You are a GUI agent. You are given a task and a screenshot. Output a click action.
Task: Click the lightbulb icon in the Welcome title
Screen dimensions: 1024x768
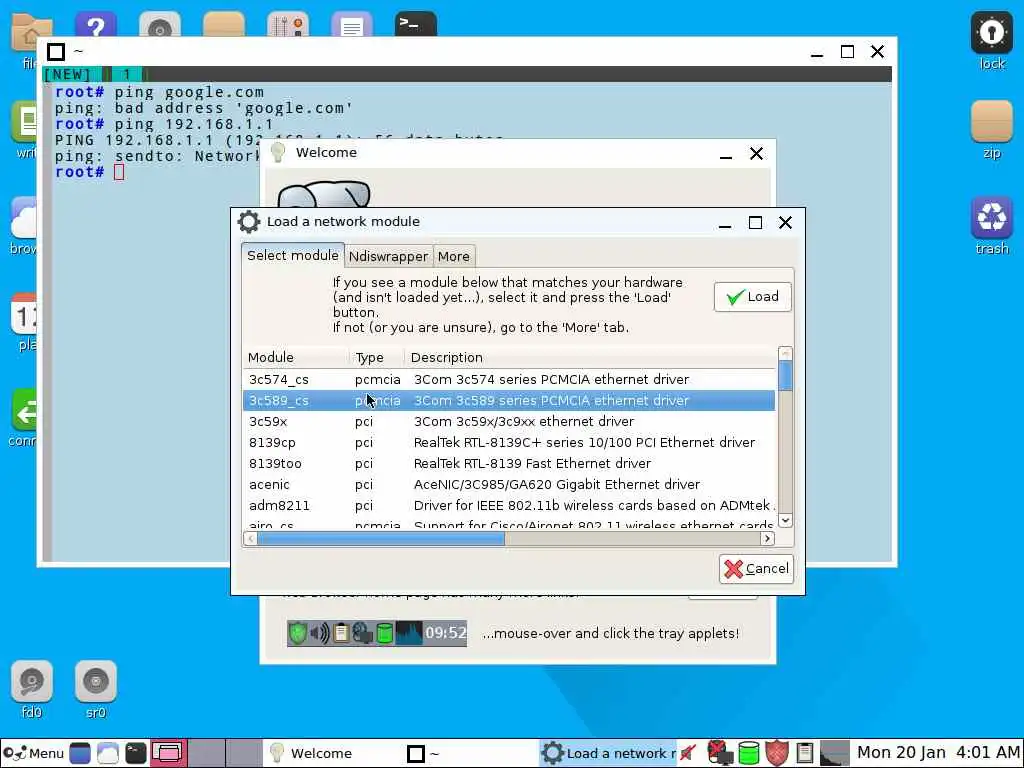click(x=278, y=152)
